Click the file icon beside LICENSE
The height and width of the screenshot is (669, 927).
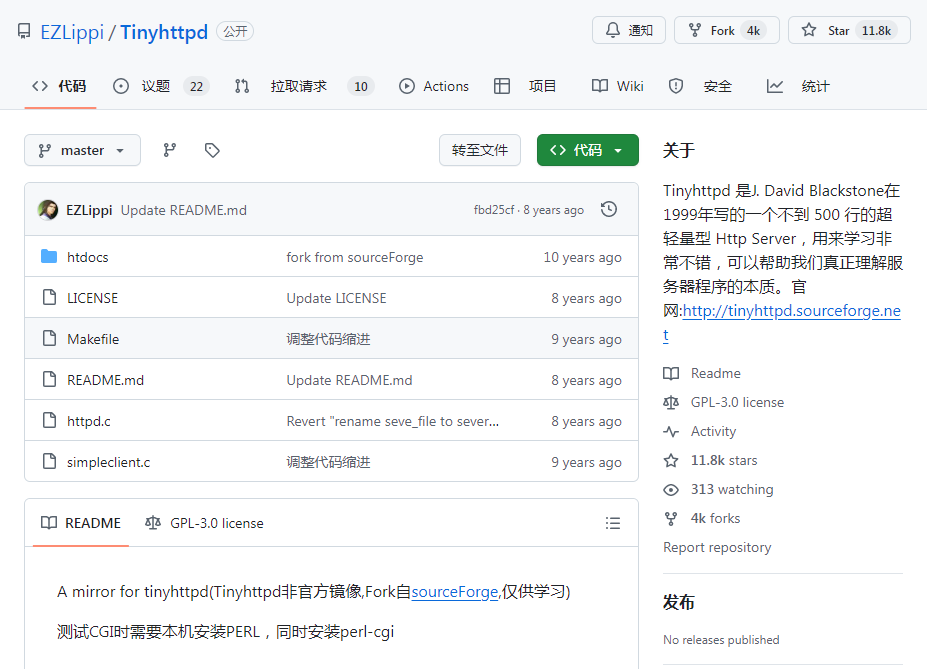click(x=50, y=297)
